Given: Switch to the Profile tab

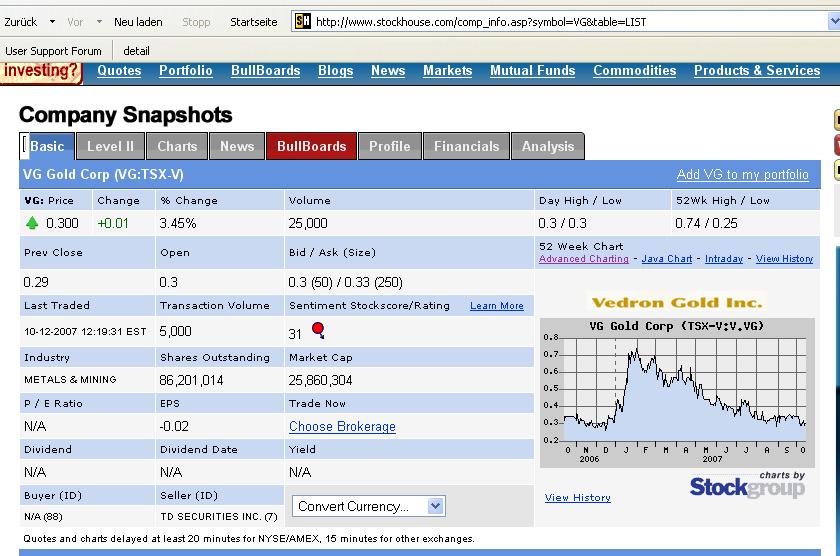Looking at the screenshot, I should coord(389,146).
